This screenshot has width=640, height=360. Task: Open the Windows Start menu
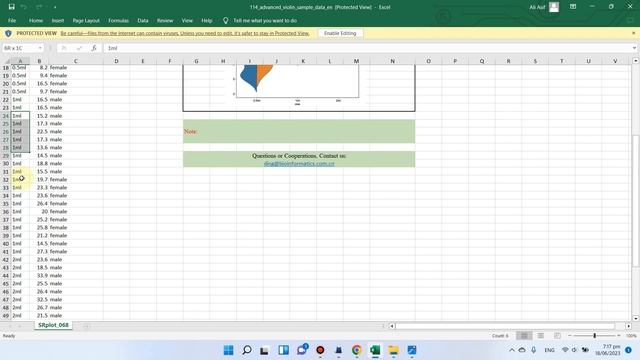click(x=229, y=350)
